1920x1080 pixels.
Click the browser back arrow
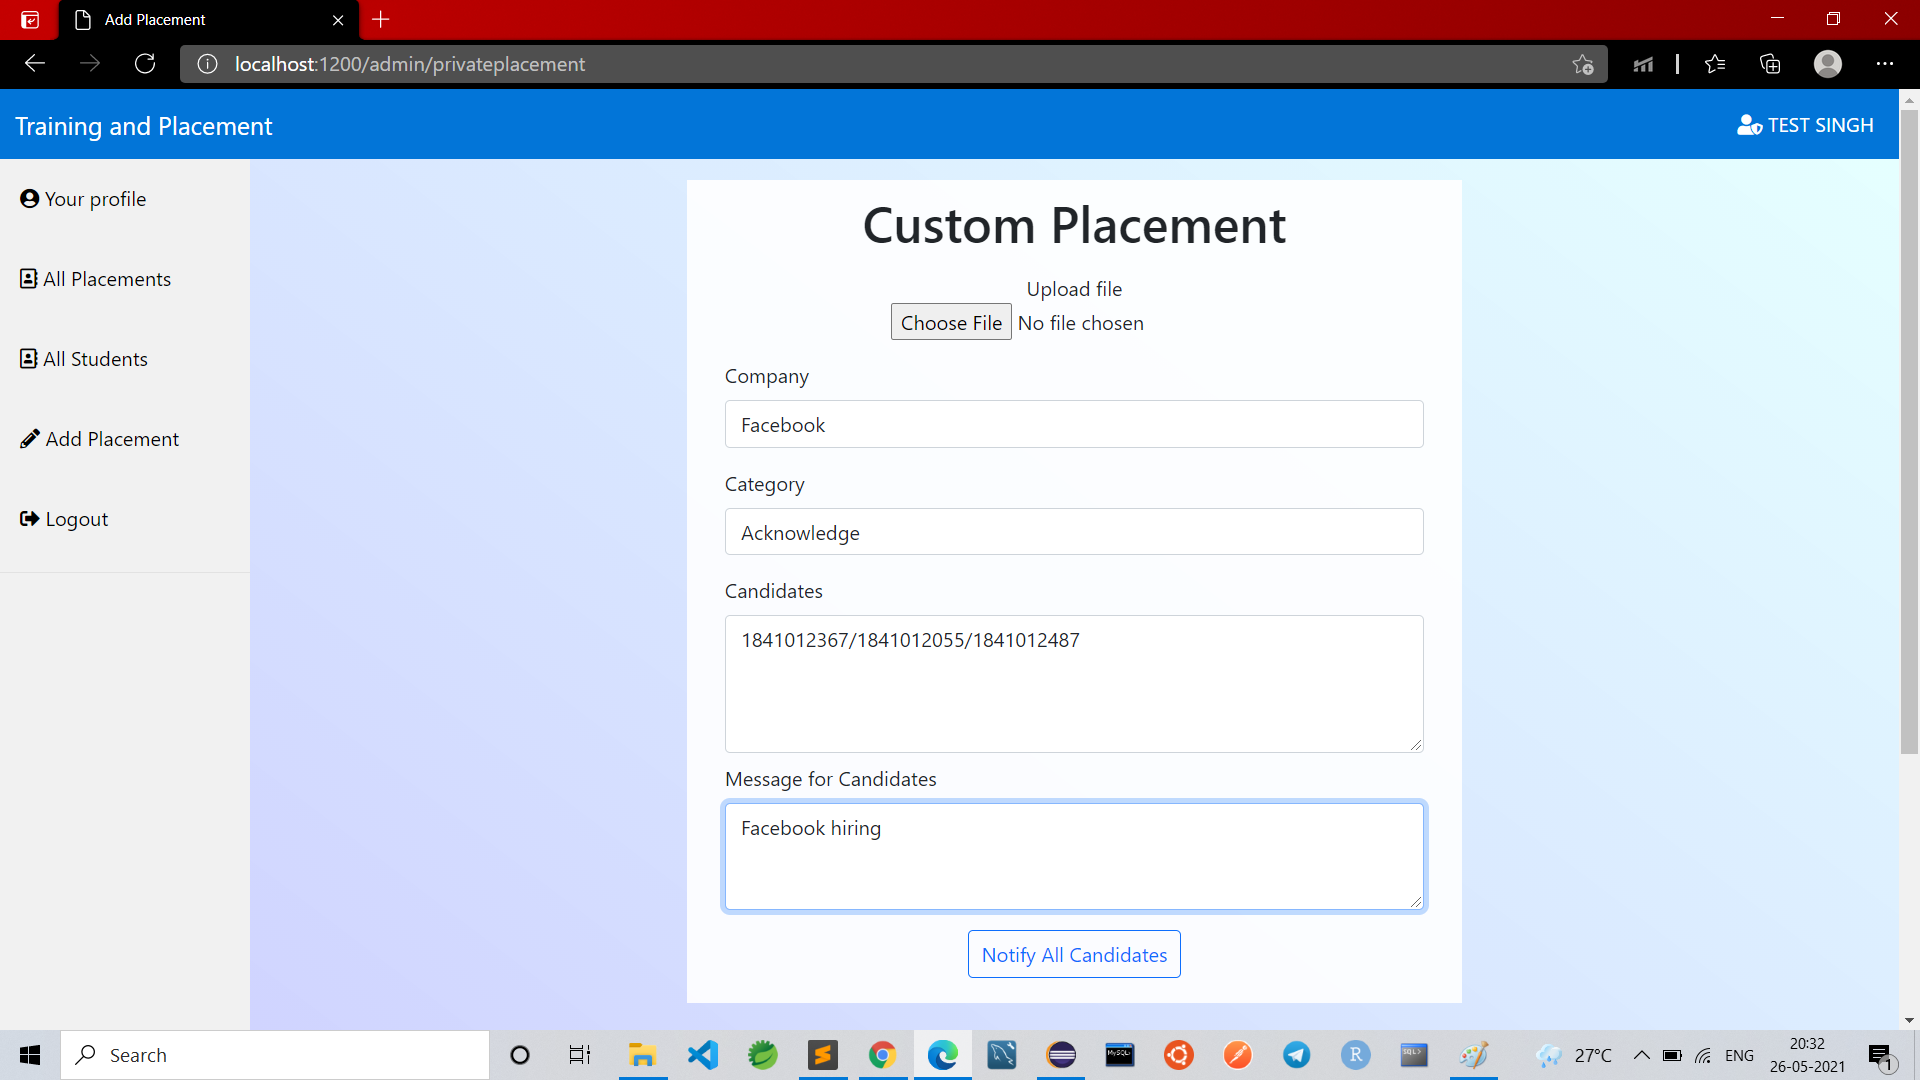[35, 63]
